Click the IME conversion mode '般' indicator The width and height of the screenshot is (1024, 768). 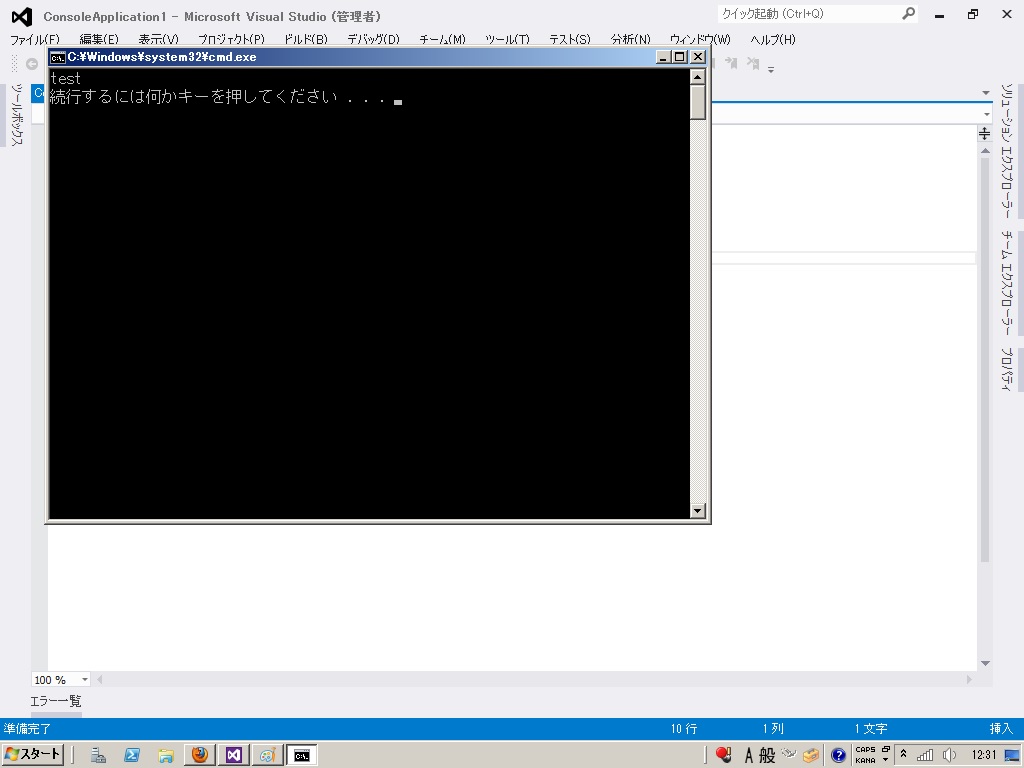pos(767,756)
